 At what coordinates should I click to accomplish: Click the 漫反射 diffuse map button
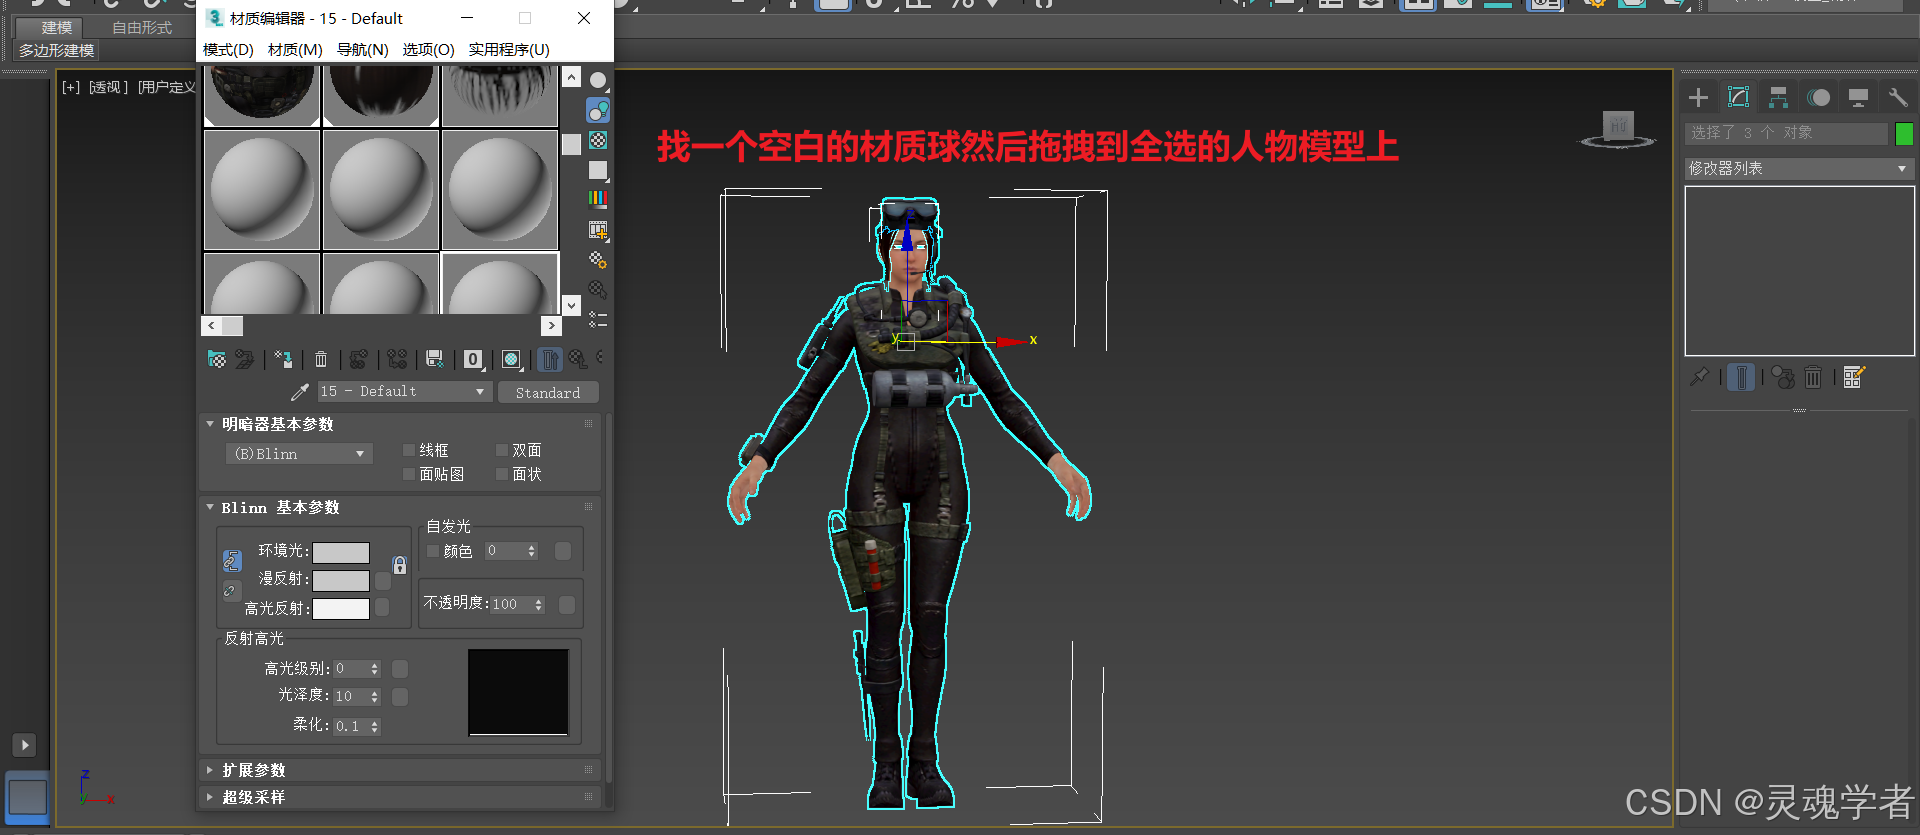[x=383, y=581]
